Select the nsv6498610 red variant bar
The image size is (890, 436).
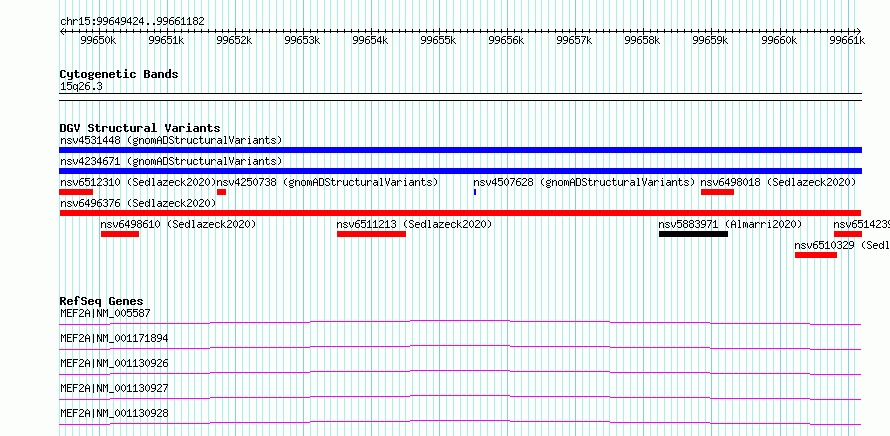(120, 234)
